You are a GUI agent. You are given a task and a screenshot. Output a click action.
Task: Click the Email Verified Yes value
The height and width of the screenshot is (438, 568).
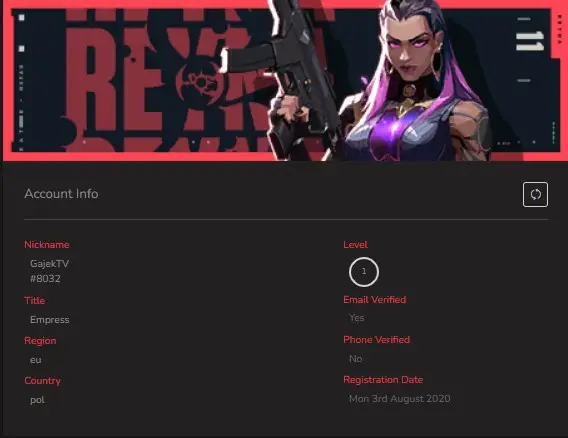click(x=356, y=318)
